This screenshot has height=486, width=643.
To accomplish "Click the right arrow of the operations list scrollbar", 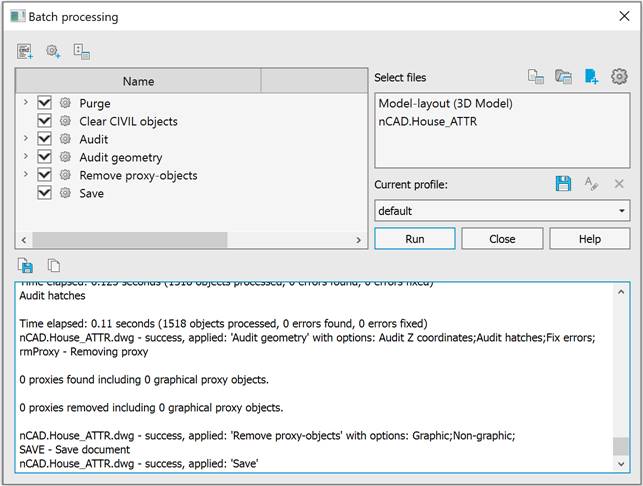I will click(358, 240).
